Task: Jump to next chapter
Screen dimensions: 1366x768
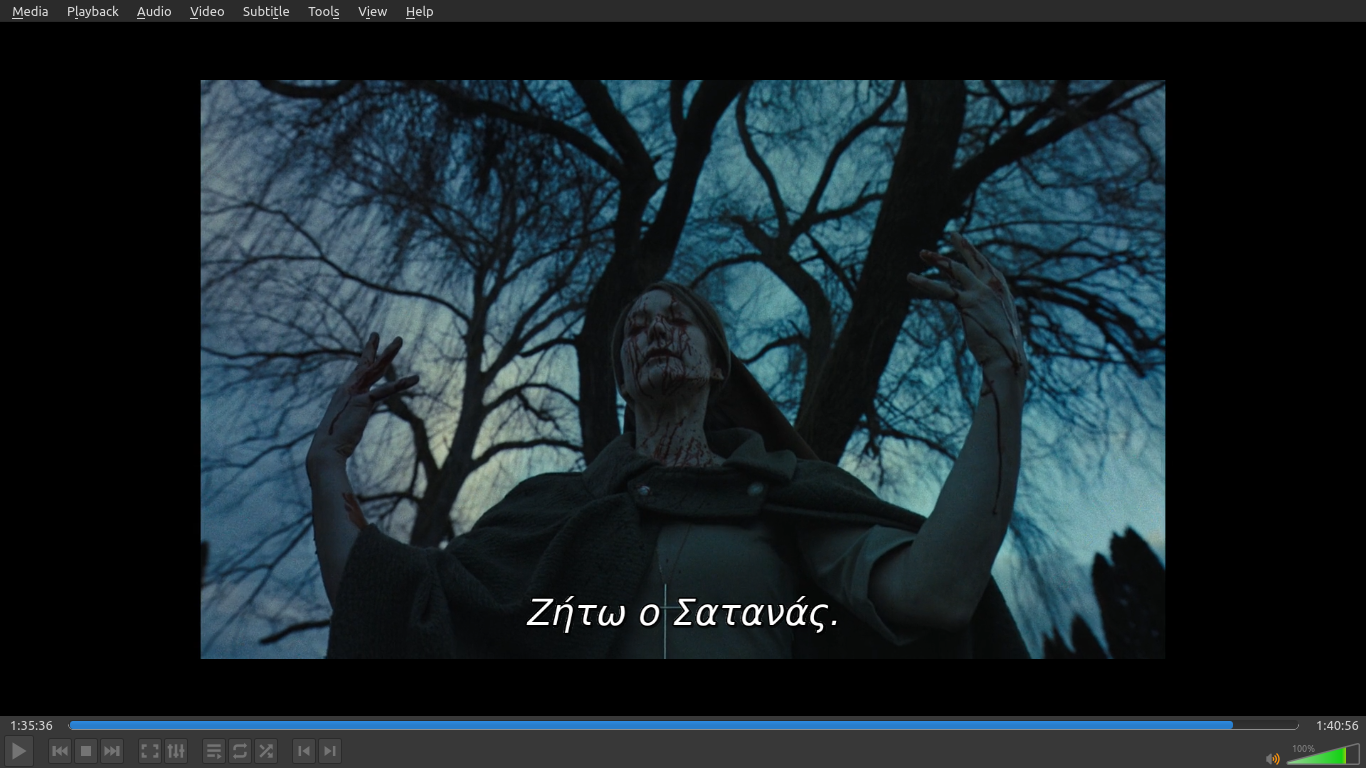Action: (x=330, y=751)
